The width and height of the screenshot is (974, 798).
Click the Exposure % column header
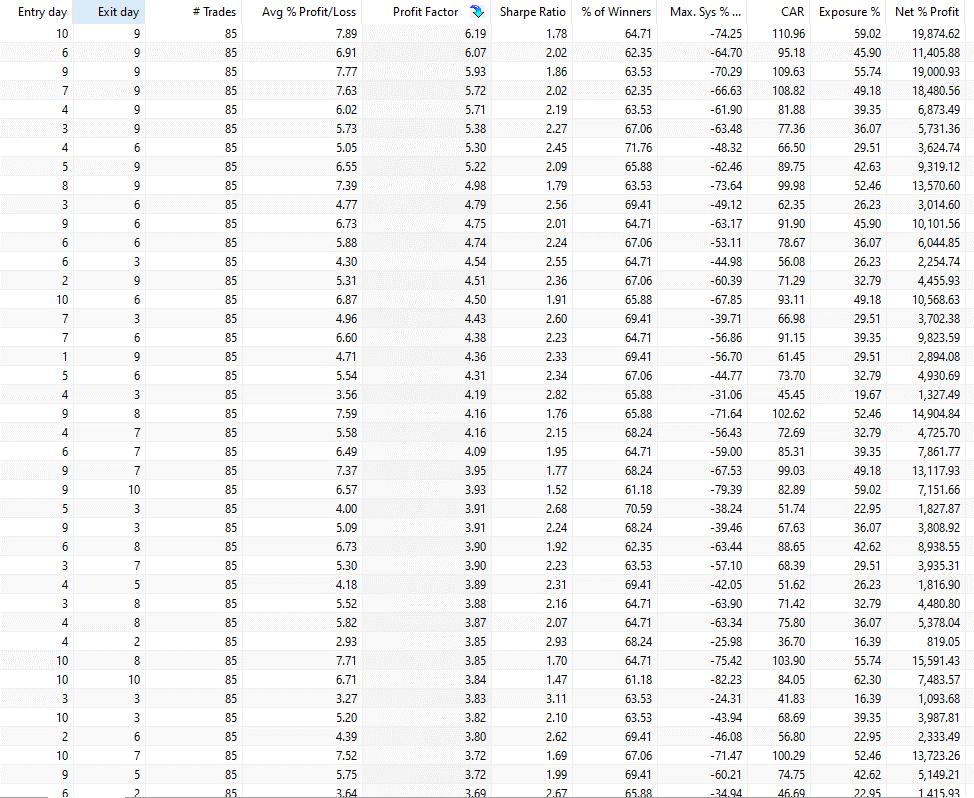point(849,12)
